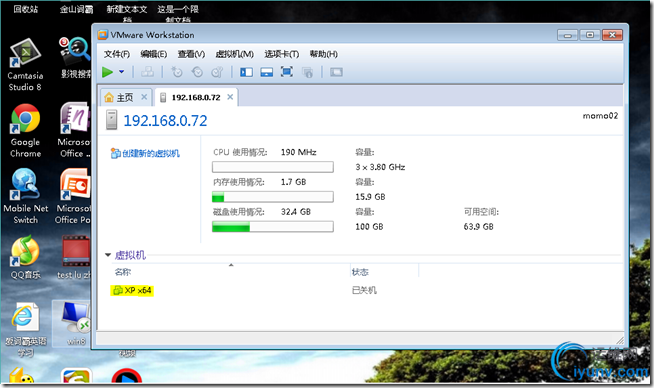Click the 已关机 status cell
Viewport: 654px width, 388px height.
click(x=364, y=290)
